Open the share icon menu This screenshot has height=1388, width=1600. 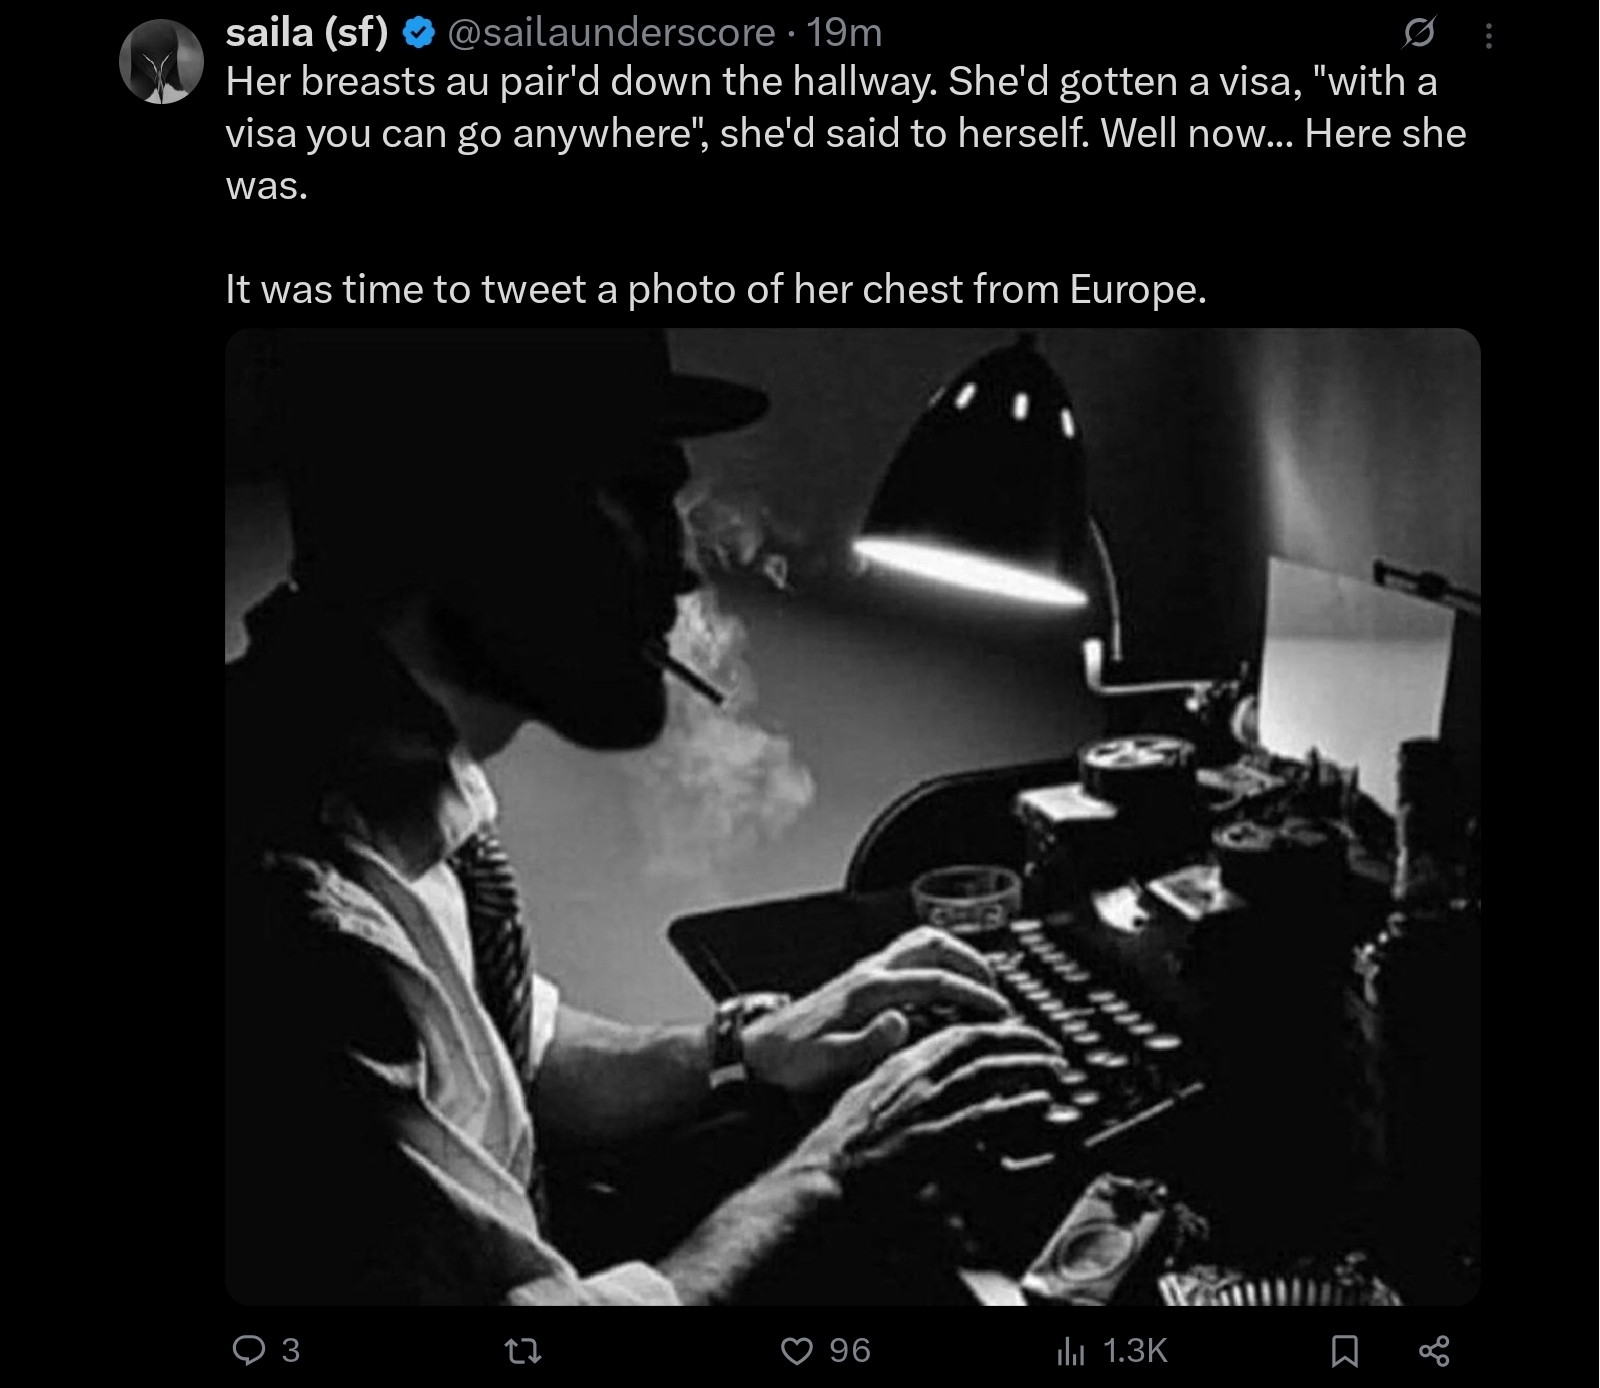click(x=1434, y=1352)
